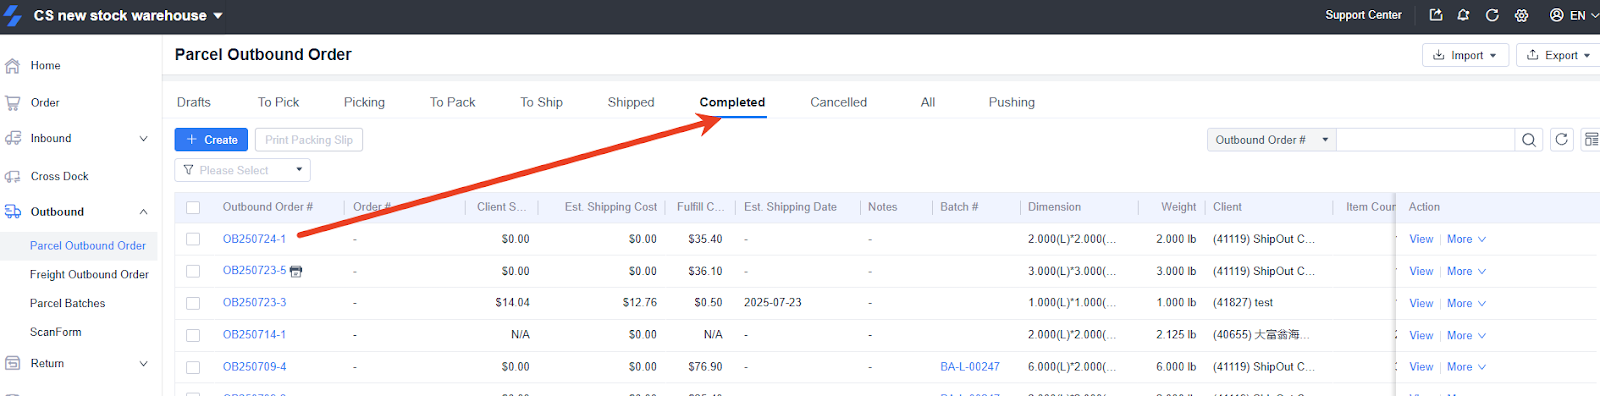Click the search text input field
This screenshot has width=1600, height=396.
(x=1425, y=140)
